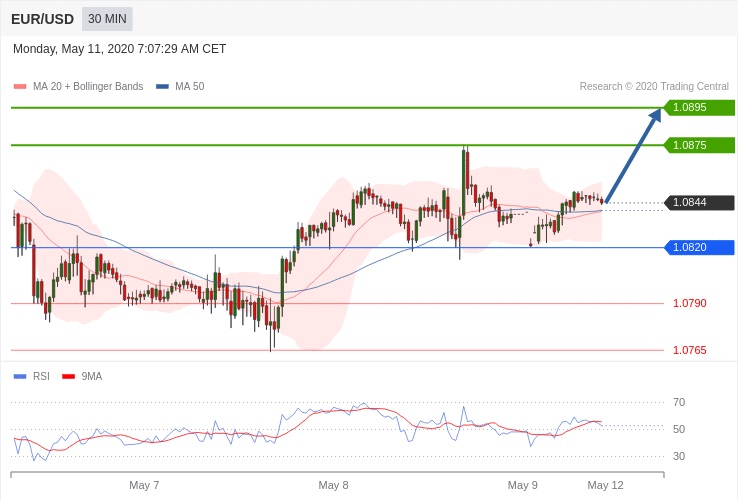
Task: Click the RSI 70 axis label
Action: [679, 403]
